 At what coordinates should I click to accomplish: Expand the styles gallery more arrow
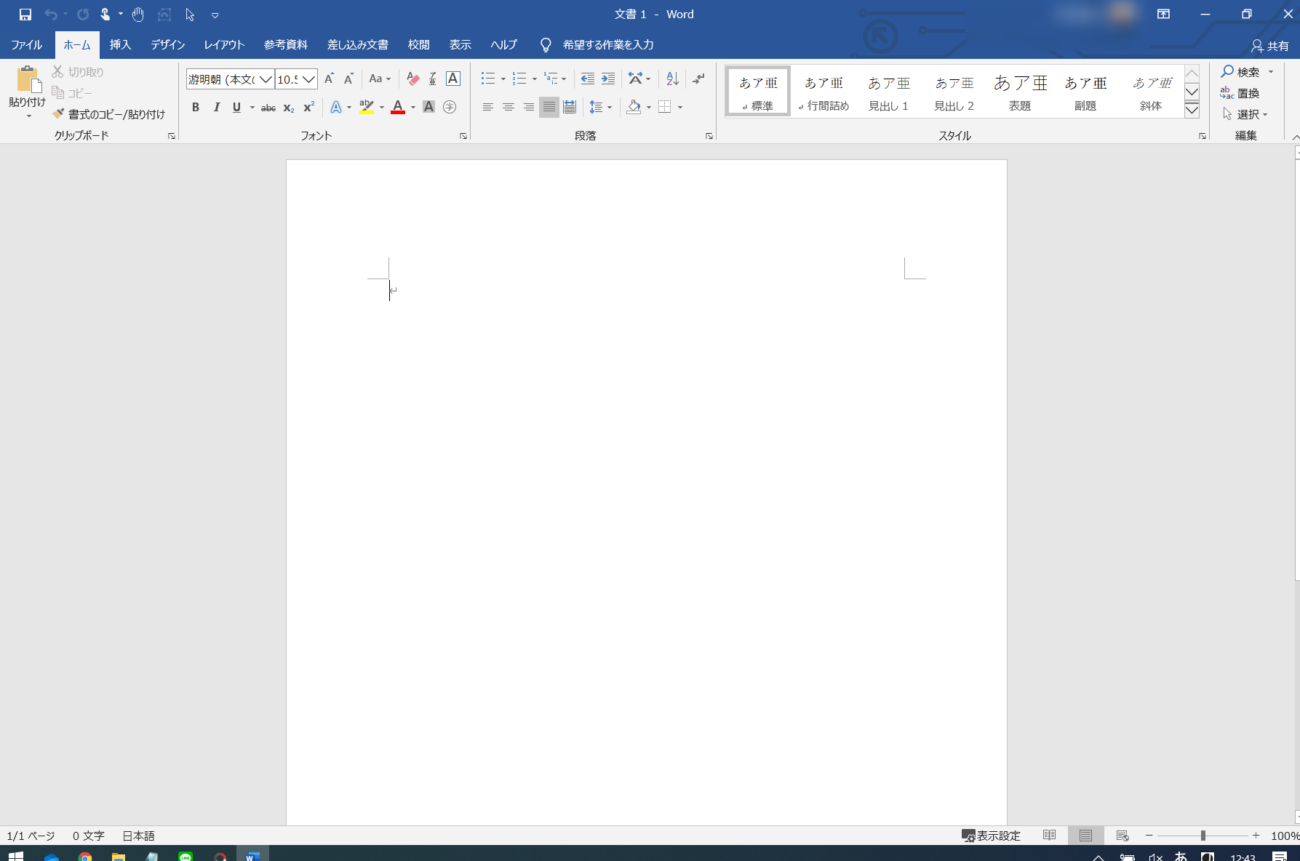pyautogui.click(x=1191, y=110)
